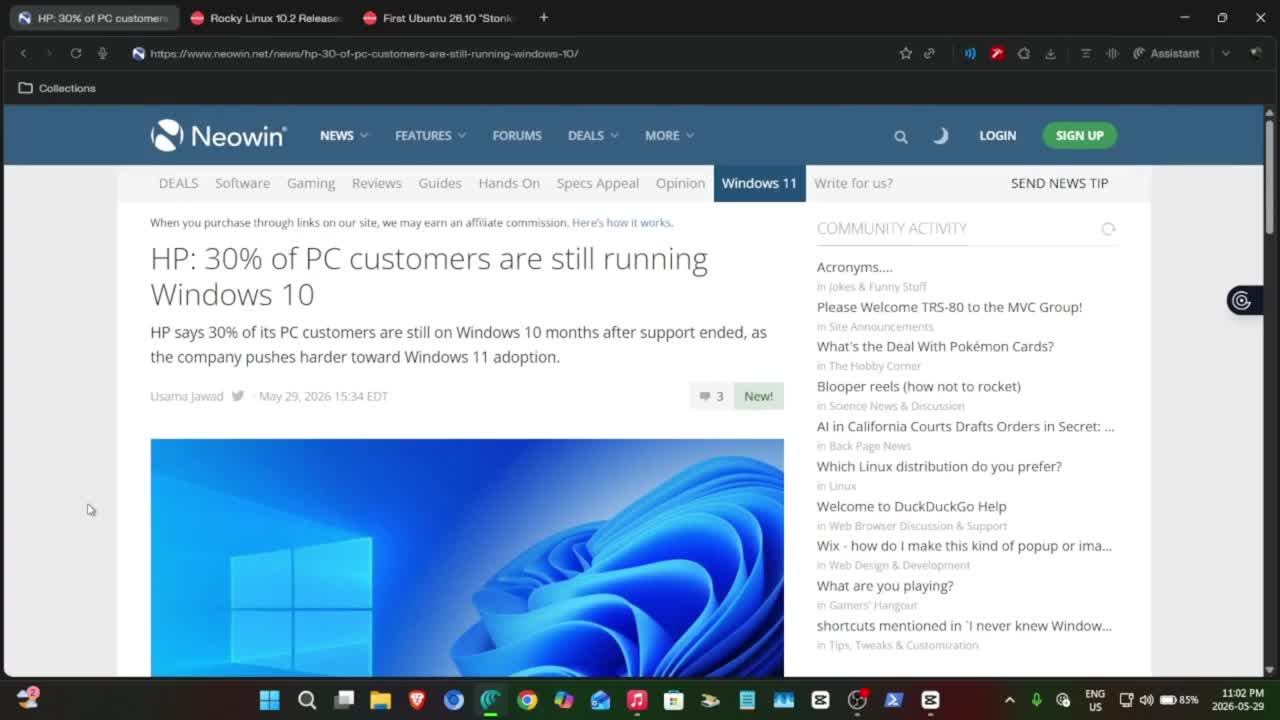Select the Windows 11 highlighted tab
The image size is (1280, 720).
click(x=759, y=183)
